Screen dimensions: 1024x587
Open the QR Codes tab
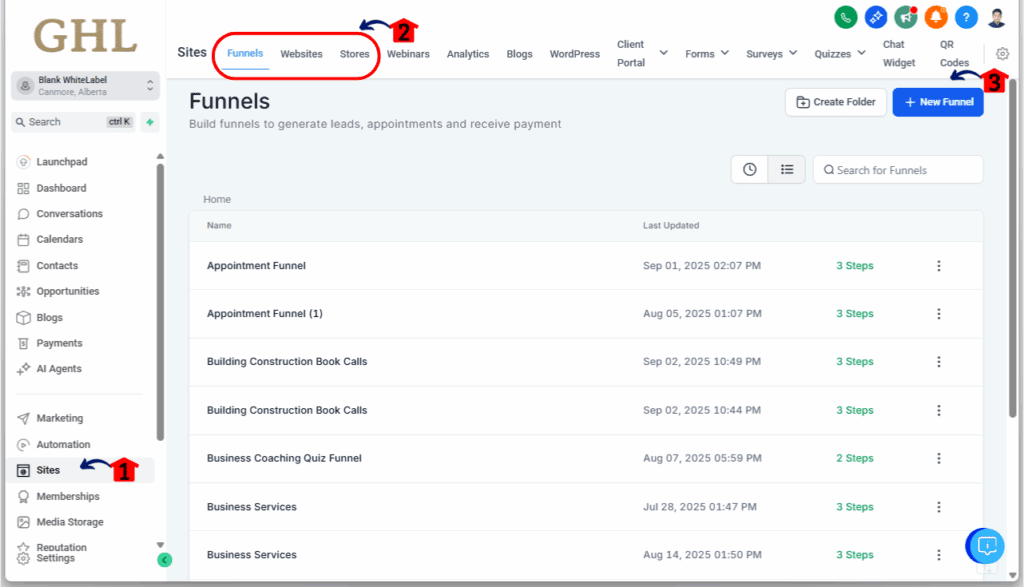point(954,54)
